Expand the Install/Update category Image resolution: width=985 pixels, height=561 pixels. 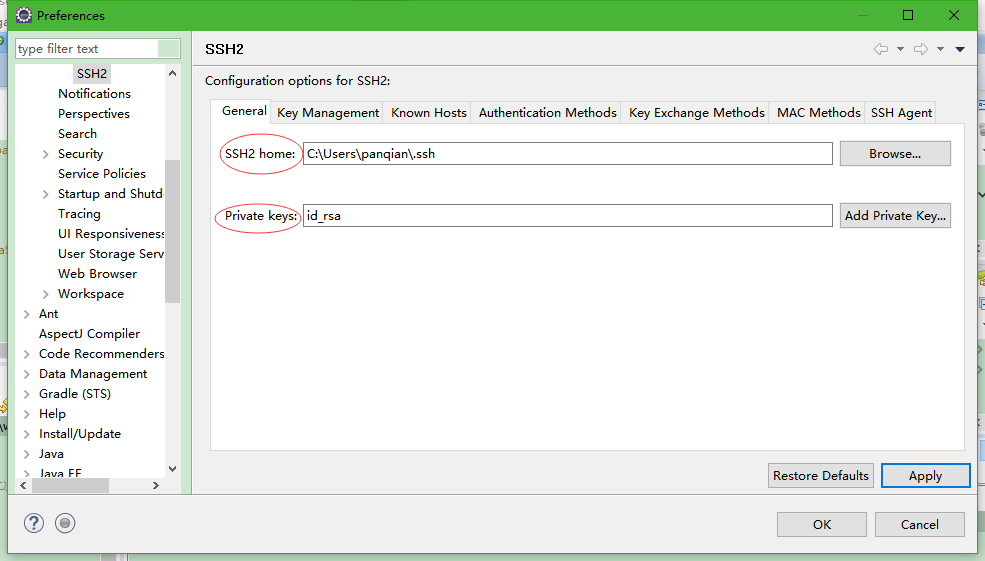[27, 434]
